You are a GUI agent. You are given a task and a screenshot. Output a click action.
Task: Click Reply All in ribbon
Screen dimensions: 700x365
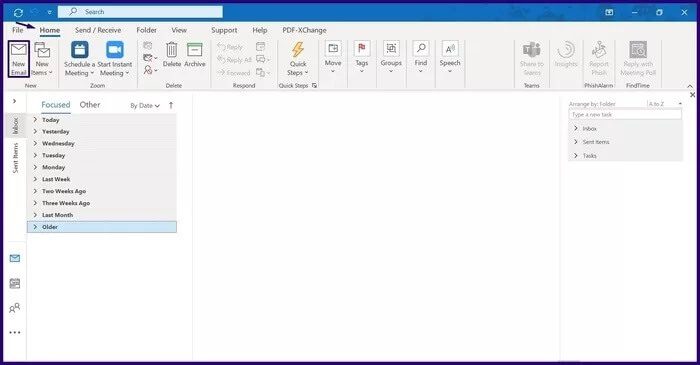[234, 60]
